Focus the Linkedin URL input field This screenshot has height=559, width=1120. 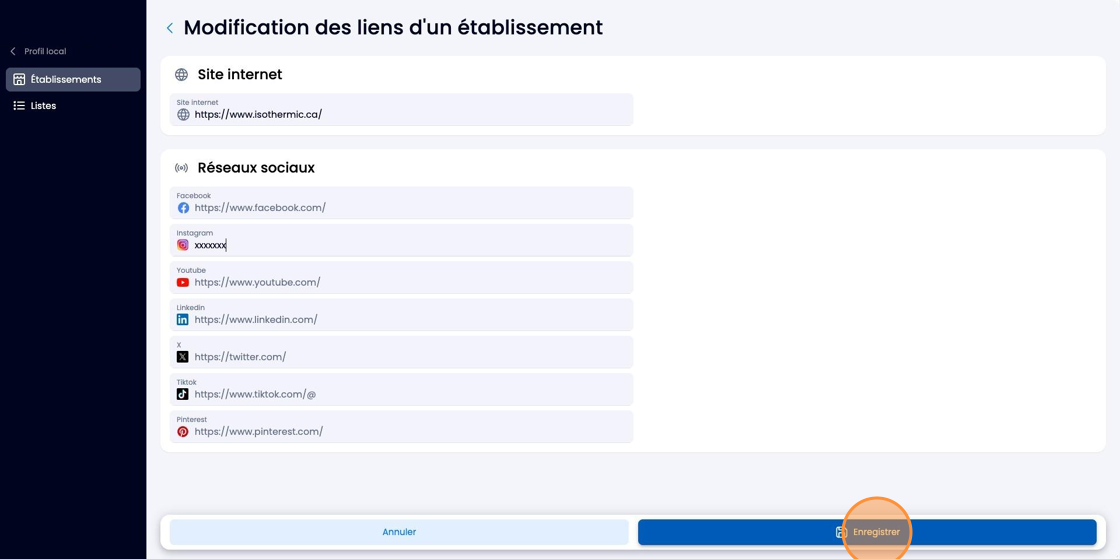coord(401,314)
